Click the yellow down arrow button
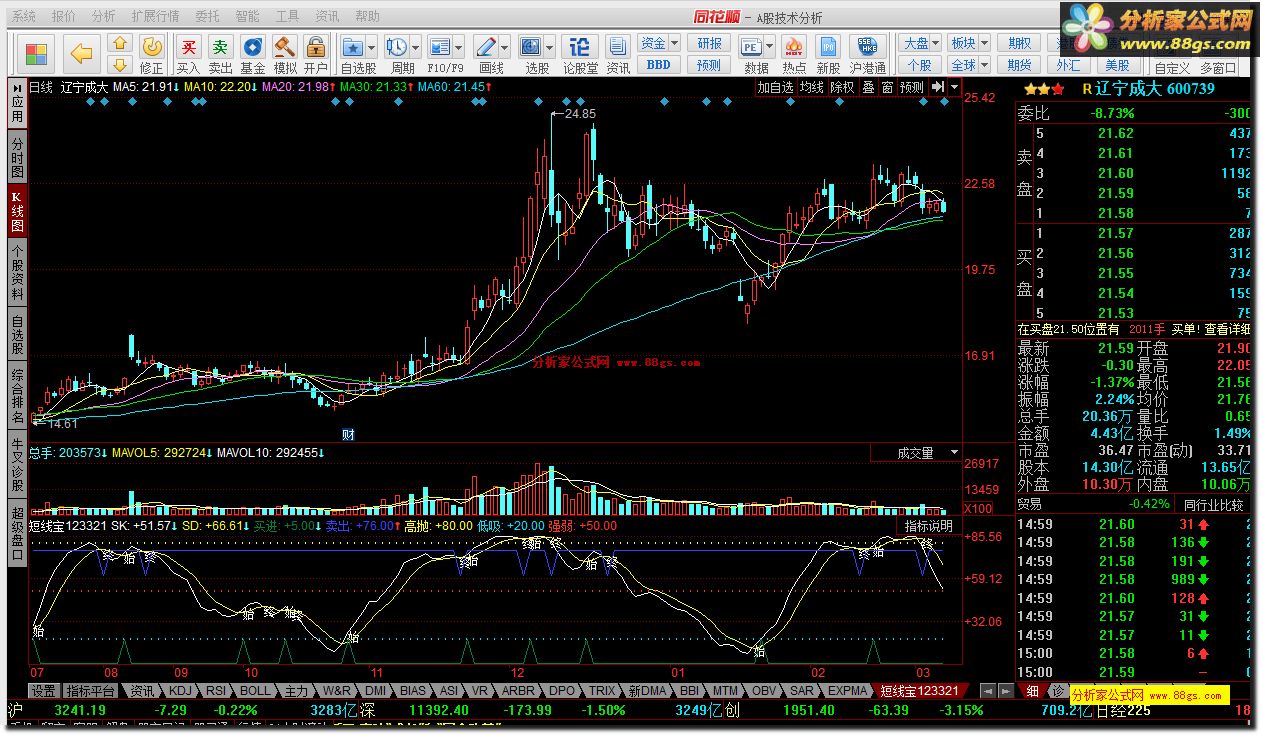 click(119, 64)
